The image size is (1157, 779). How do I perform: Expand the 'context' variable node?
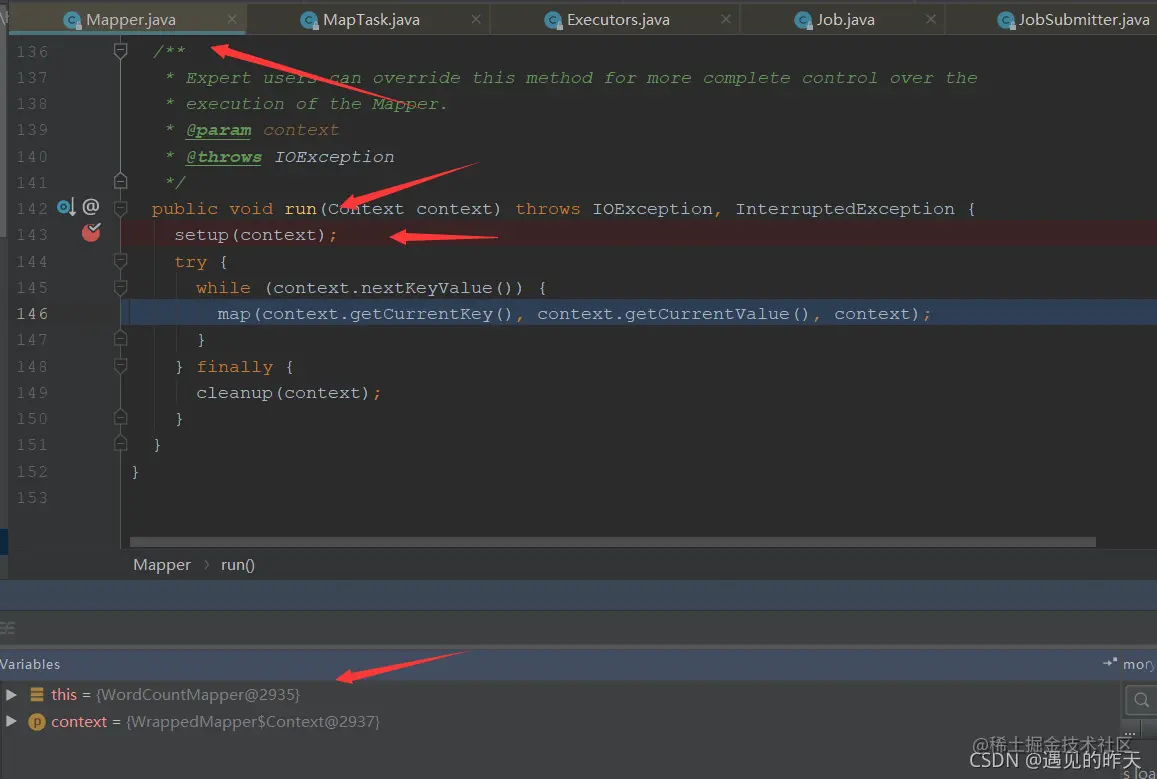pos(11,721)
